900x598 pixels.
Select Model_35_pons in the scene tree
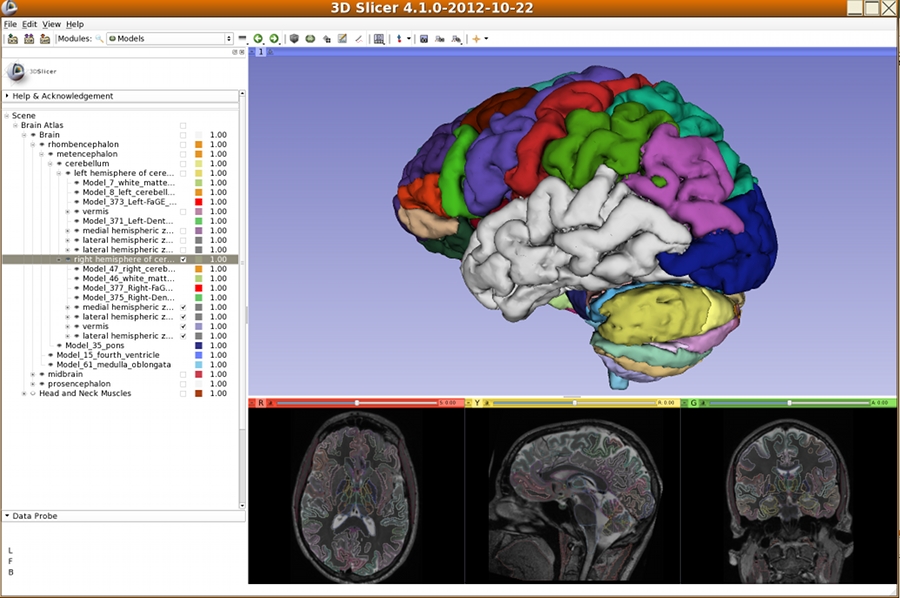94,345
